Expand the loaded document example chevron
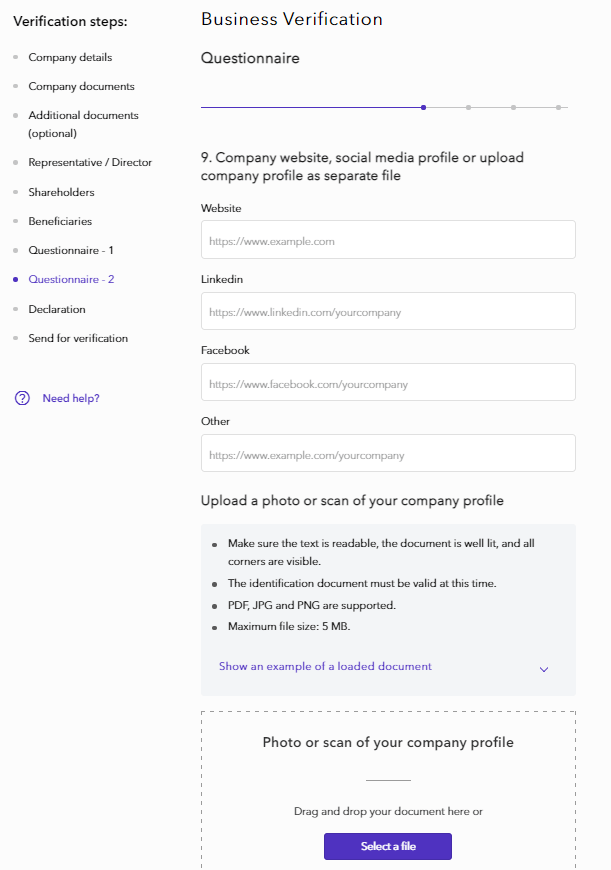The image size is (611, 870). tap(544, 669)
